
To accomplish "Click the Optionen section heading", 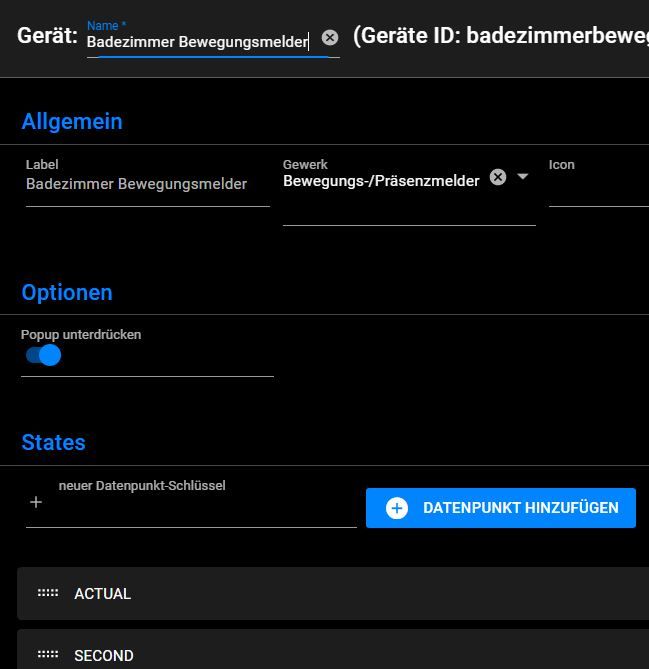I will coord(67,293).
